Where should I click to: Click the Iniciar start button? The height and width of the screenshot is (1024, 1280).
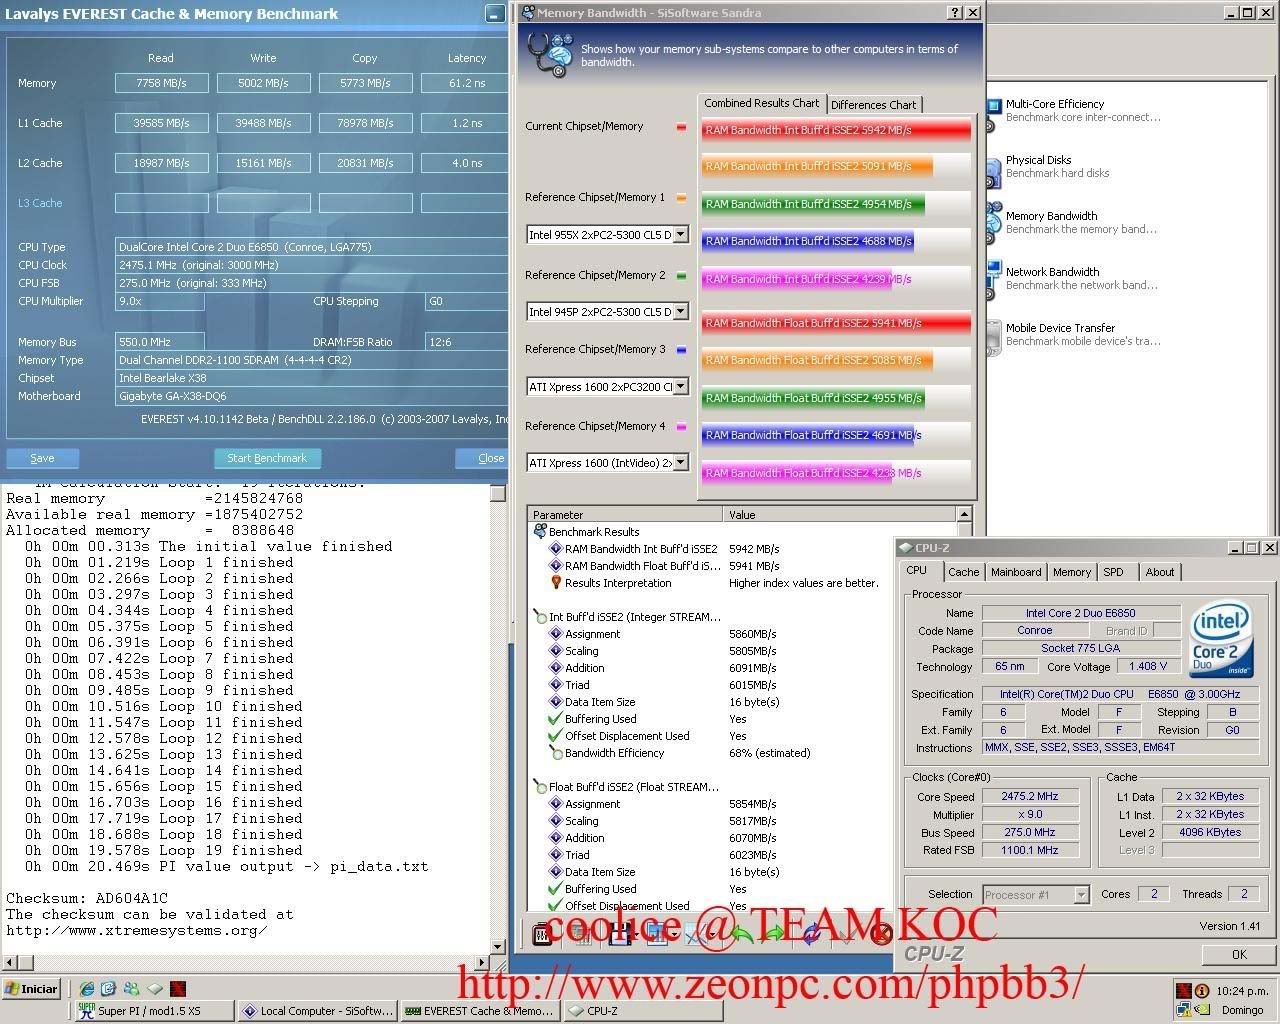click(32, 989)
